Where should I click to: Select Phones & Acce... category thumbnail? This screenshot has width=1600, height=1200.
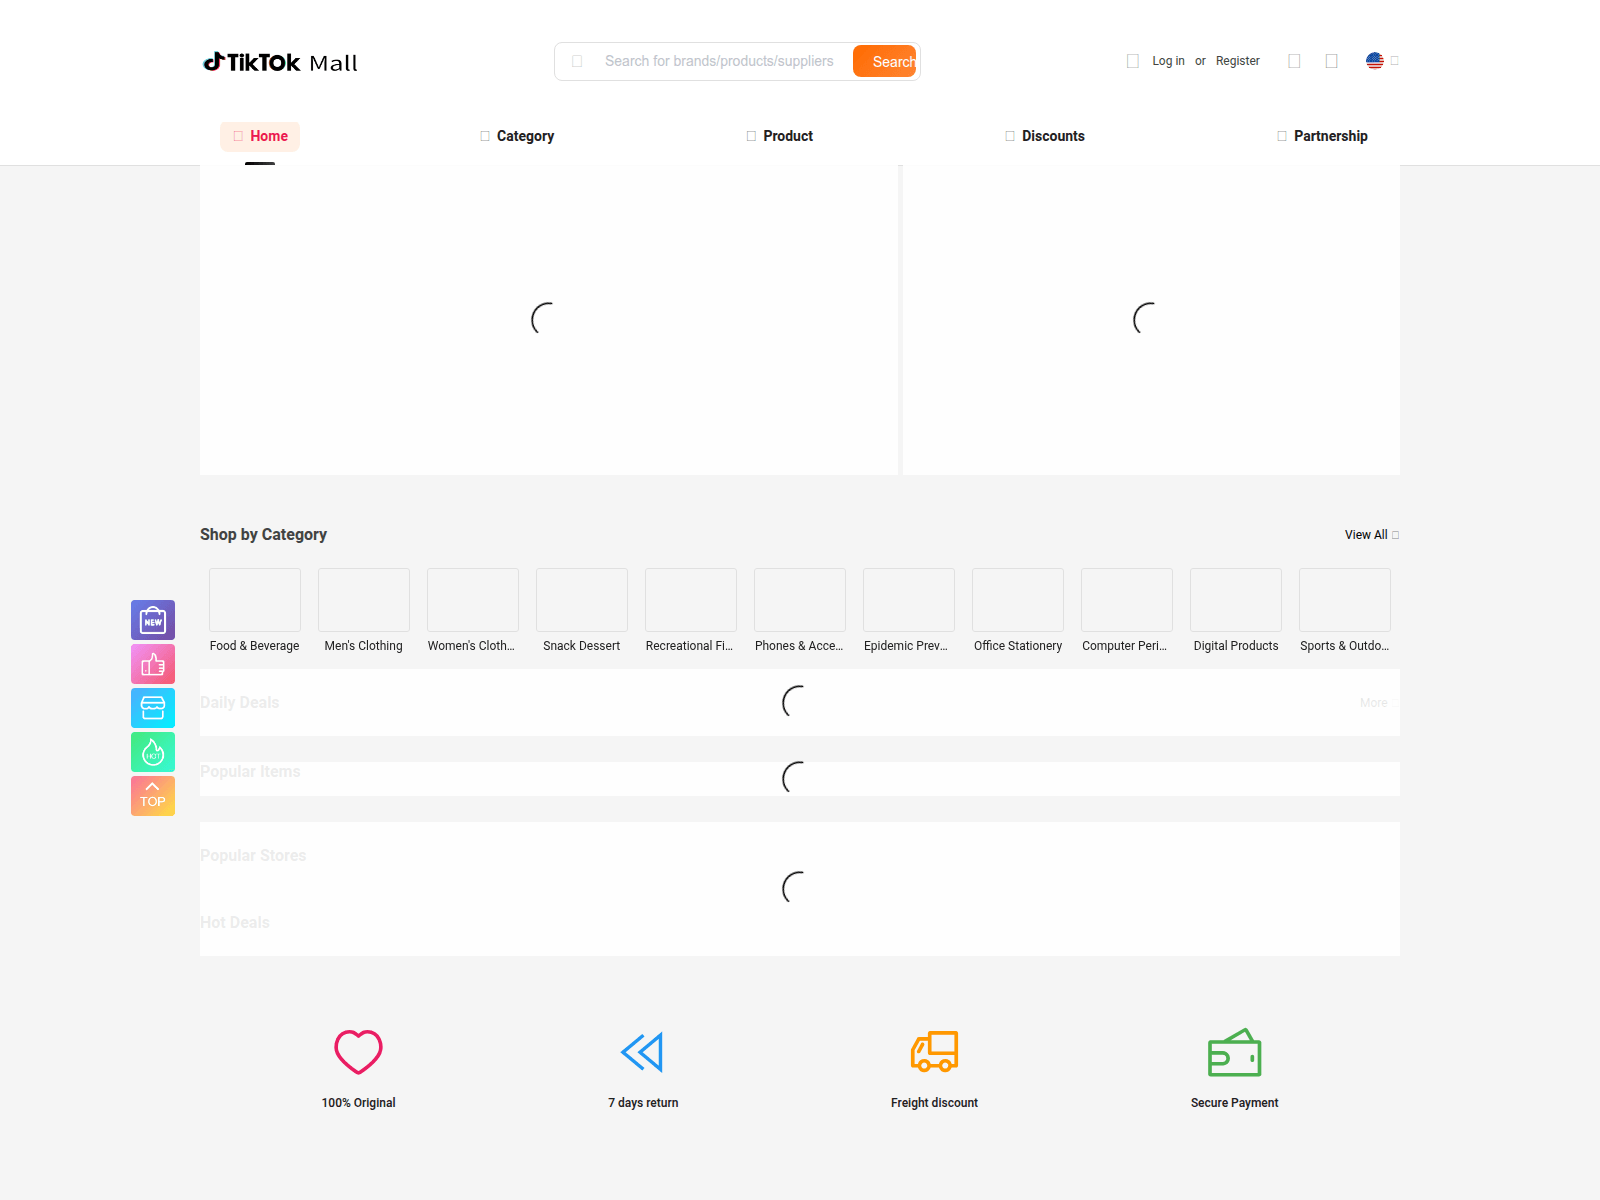[800, 600]
